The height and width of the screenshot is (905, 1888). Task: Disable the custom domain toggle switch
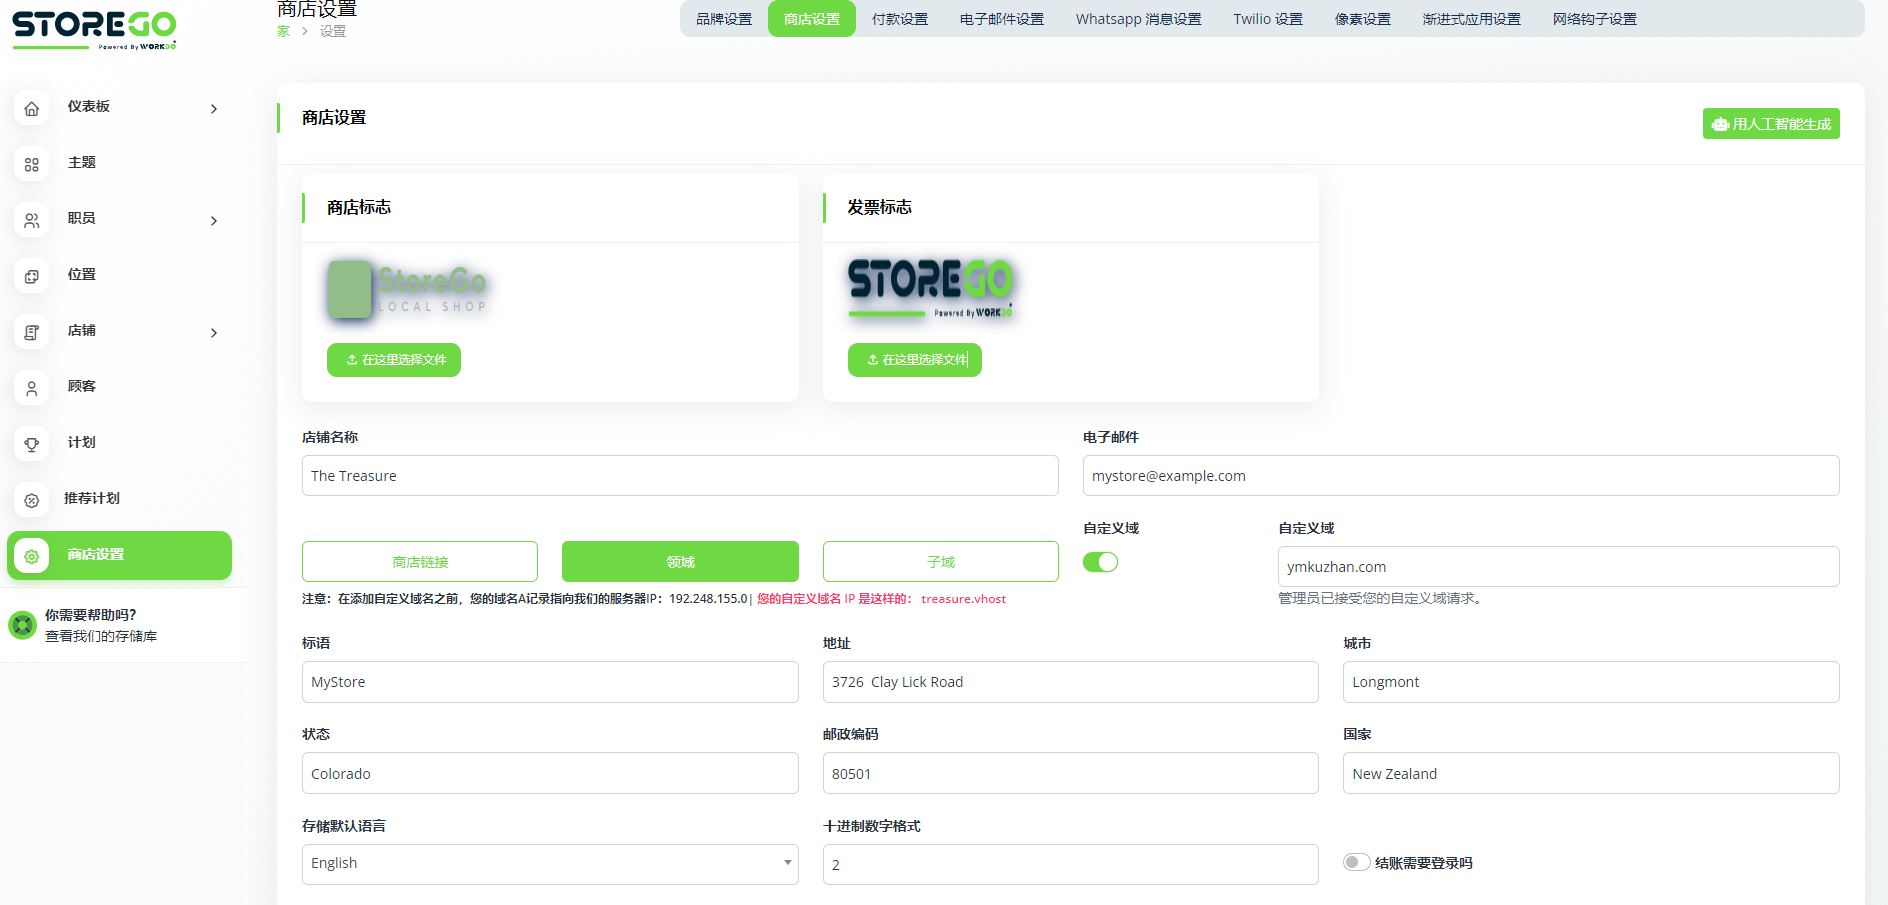(1100, 562)
